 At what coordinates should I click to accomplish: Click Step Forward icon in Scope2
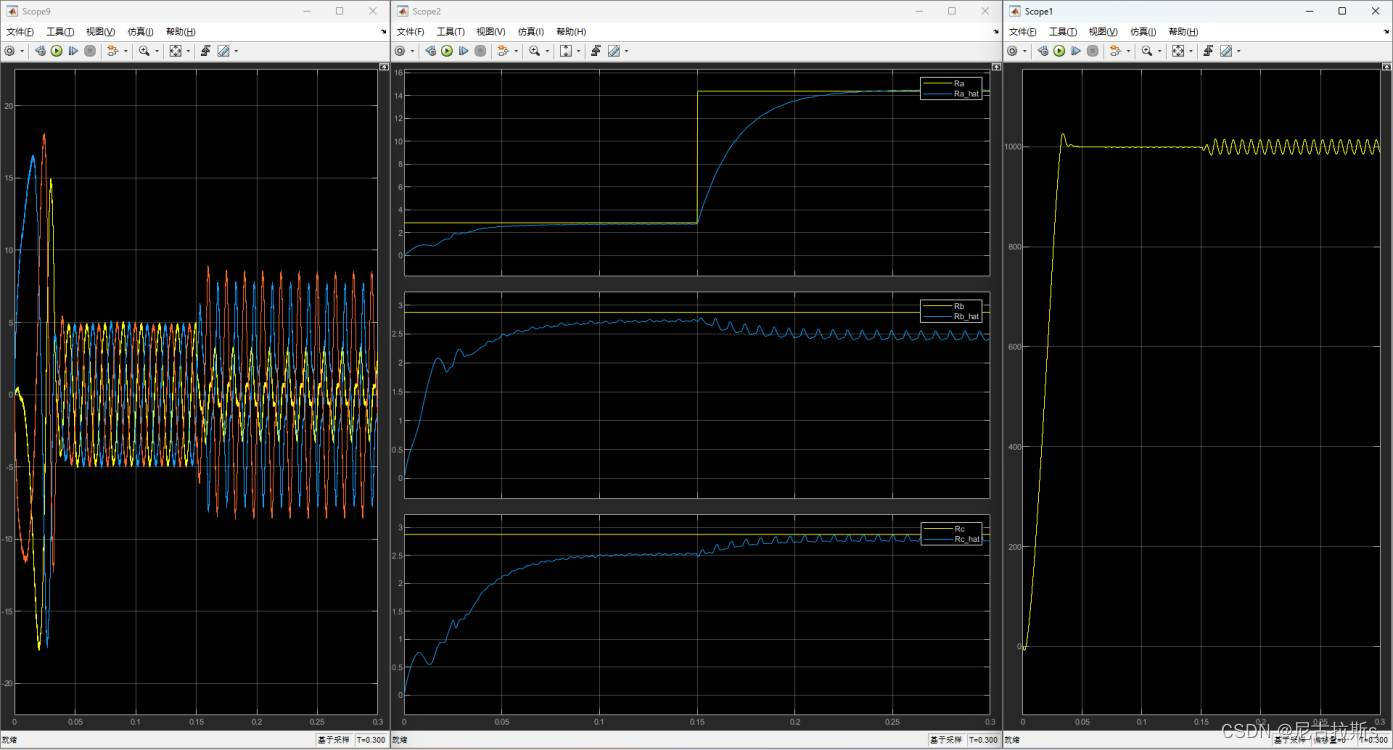coord(463,51)
